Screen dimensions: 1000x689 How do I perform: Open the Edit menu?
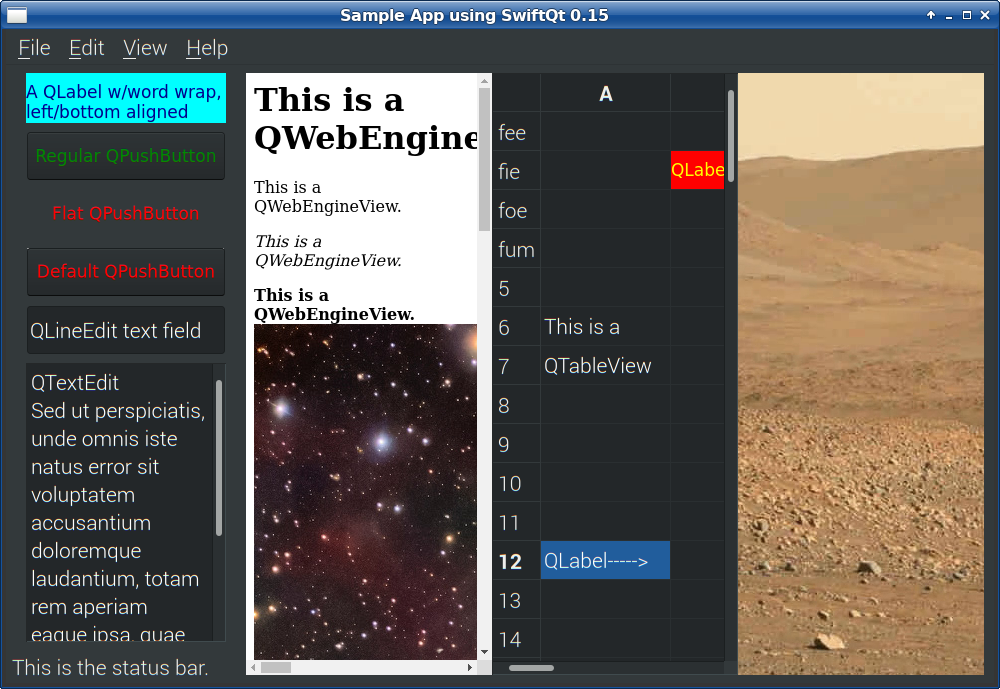click(87, 48)
